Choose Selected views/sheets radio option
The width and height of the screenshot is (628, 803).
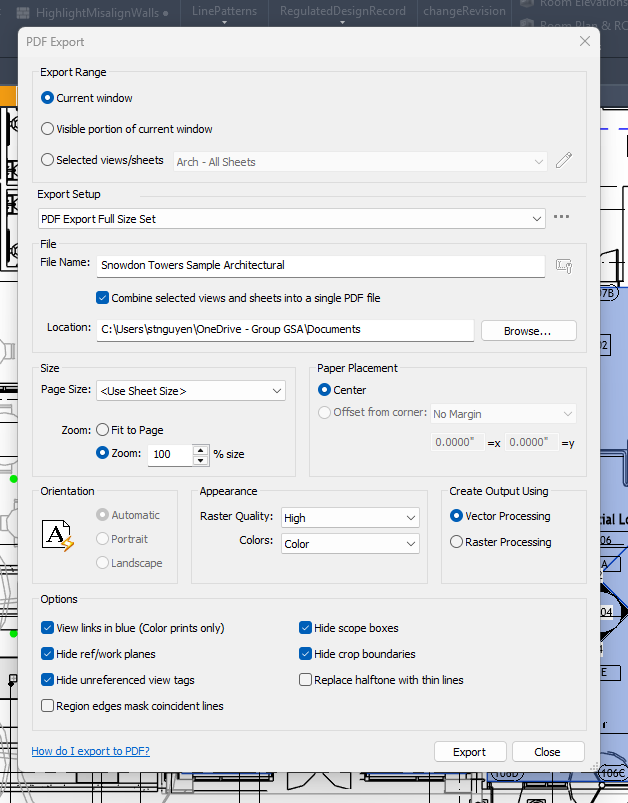pyautogui.click(x=48, y=160)
